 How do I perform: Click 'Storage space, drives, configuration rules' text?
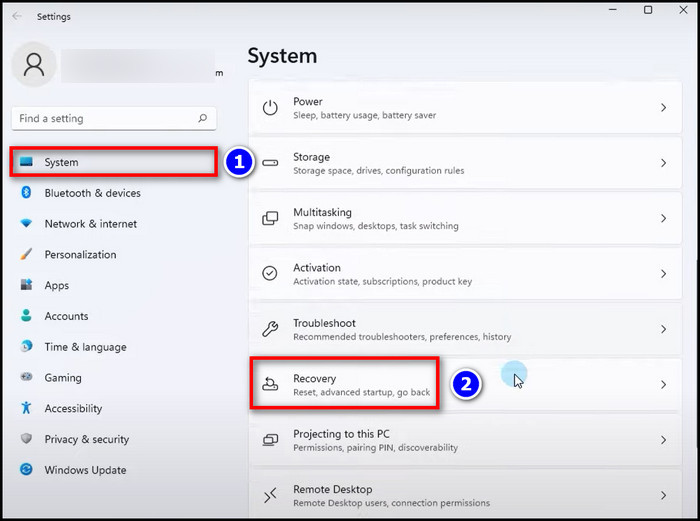click(x=379, y=171)
